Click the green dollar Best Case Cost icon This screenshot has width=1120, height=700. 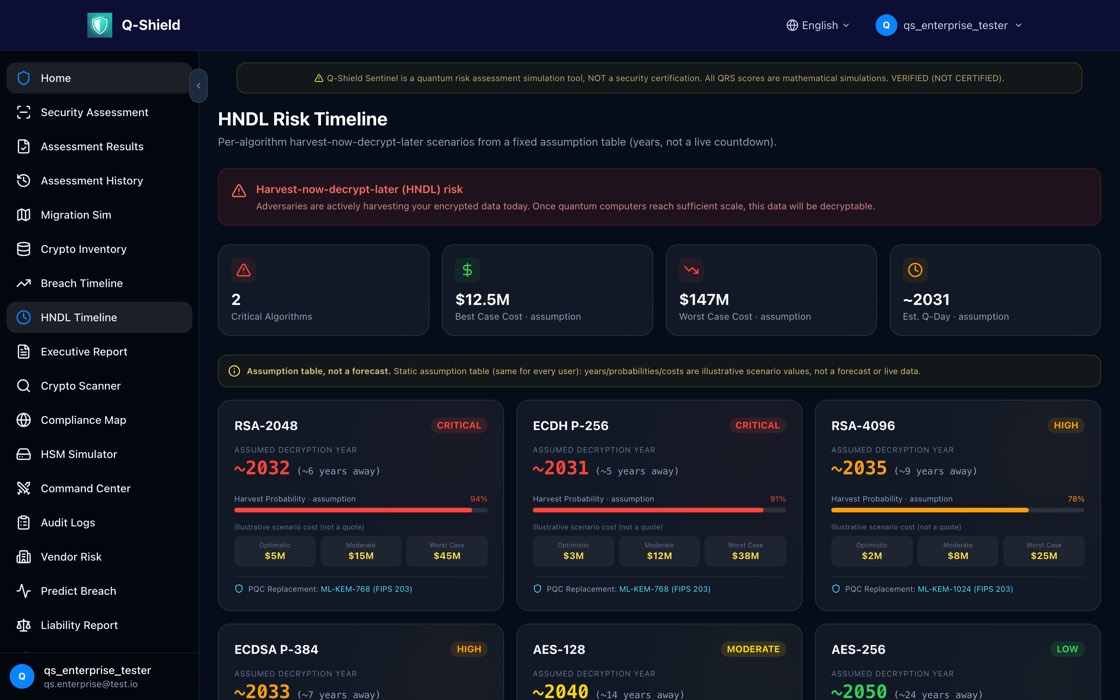(467, 270)
